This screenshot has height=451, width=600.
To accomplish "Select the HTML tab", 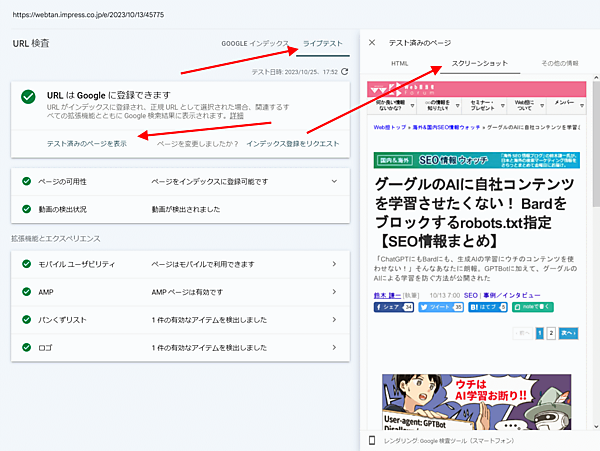I will coord(399,63).
